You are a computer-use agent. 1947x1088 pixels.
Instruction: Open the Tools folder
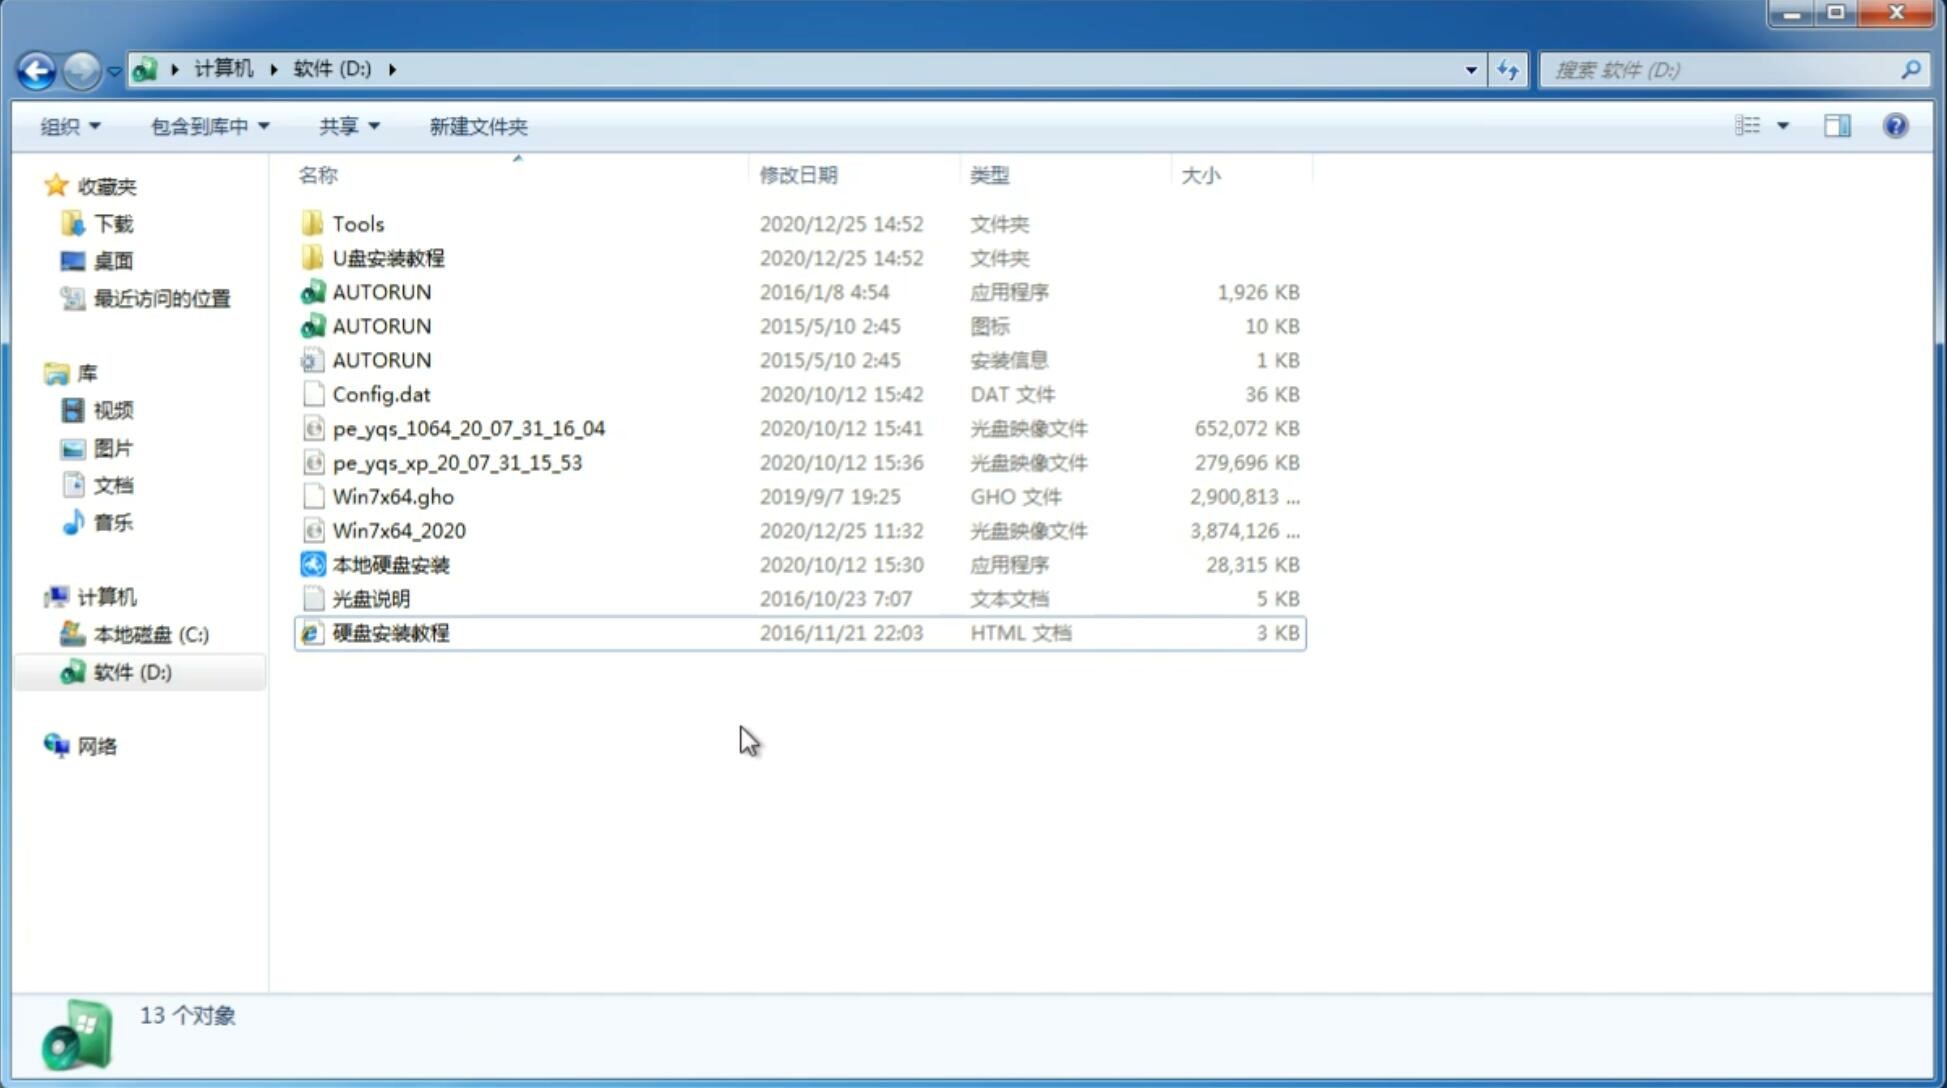356,223
